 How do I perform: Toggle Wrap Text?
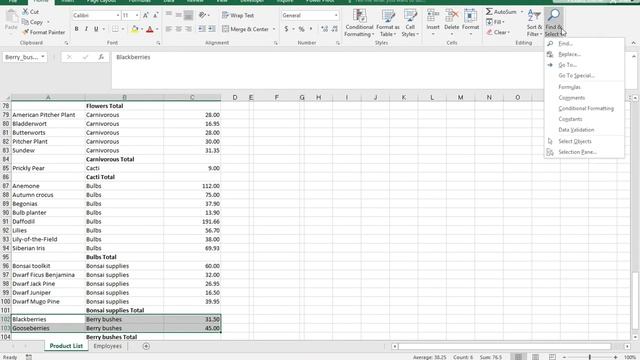pos(238,16)
